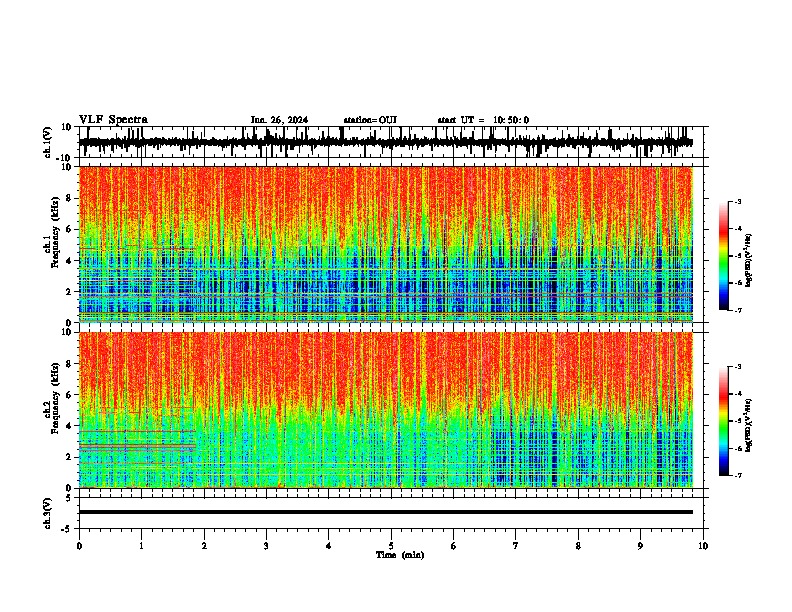
Task: Click the "-7" tick on ch.2 colorbar
Action: point(737,475)
